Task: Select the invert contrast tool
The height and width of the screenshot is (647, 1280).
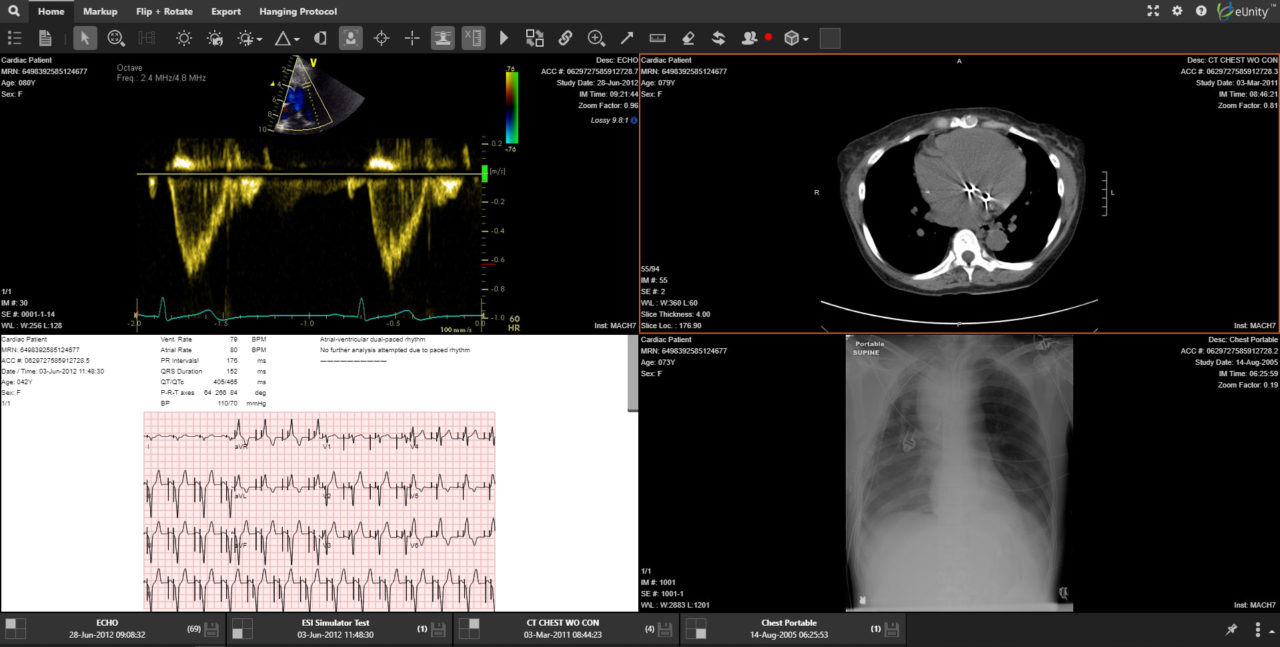Action: click(x=319, y=38)
